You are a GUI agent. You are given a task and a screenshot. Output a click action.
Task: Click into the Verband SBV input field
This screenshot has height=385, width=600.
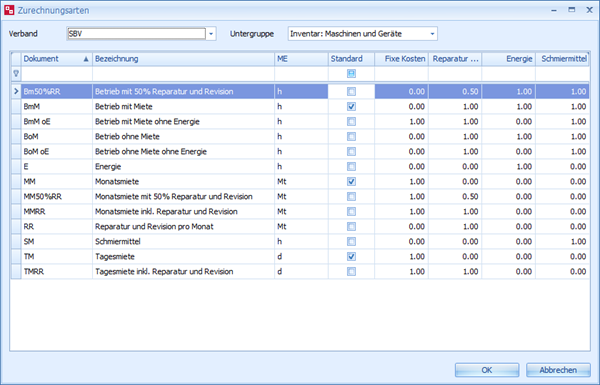[136, 34]
